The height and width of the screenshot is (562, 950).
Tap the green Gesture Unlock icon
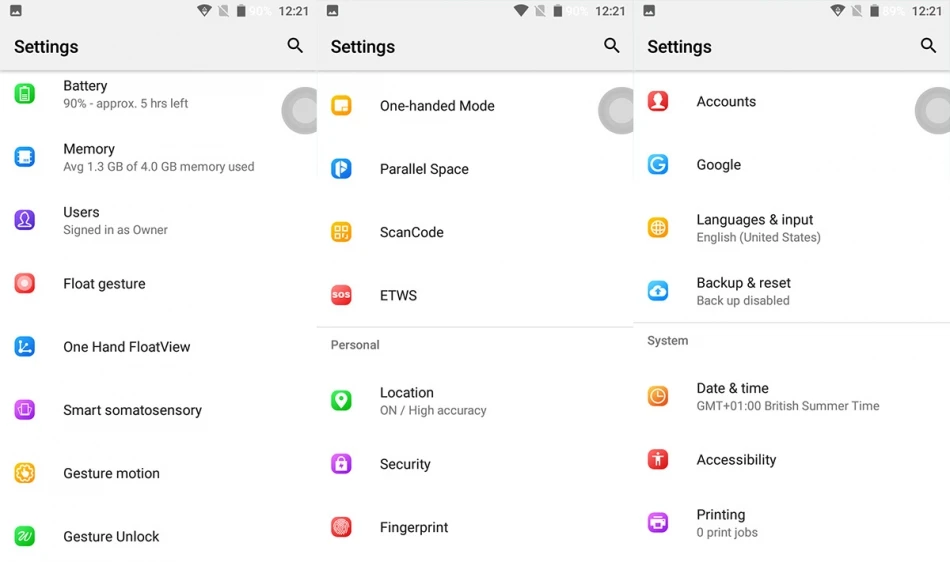[x=24, y=536]
